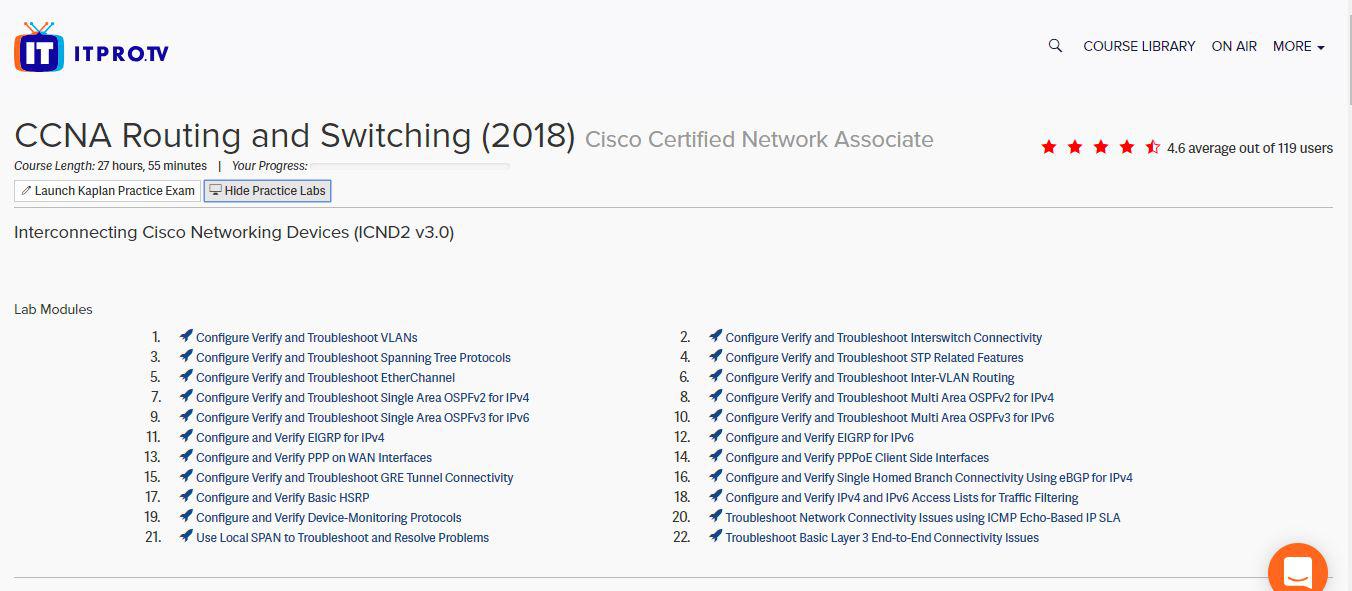Toggle Hide Practice Labs button
The image size is (1352, 591).
pyautogui.click(x=267, y=190)
